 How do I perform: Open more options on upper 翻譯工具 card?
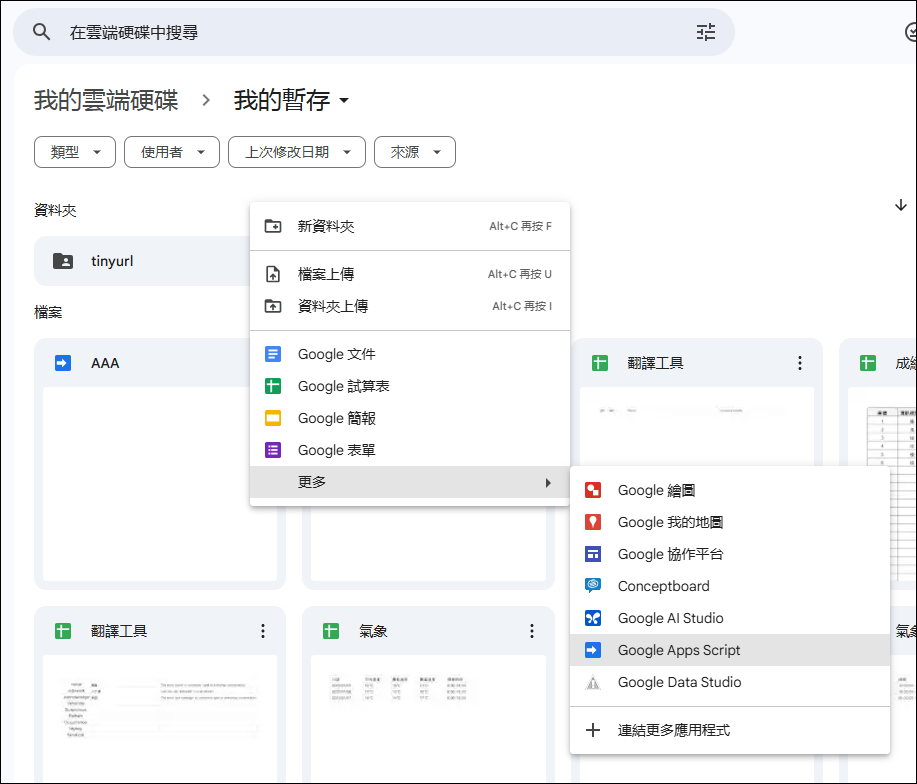pos(799,363)
